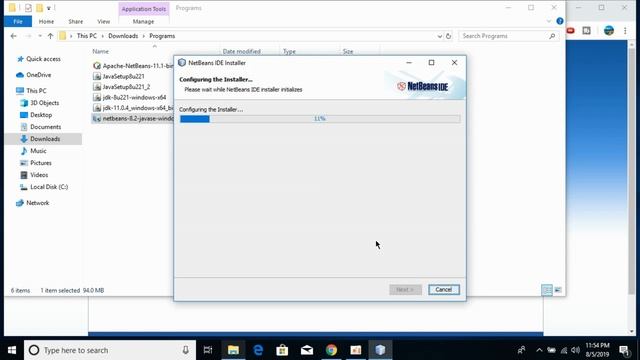Open Task View from taskbar
Viewport: 640px width, 360px height.
(208, 350)
